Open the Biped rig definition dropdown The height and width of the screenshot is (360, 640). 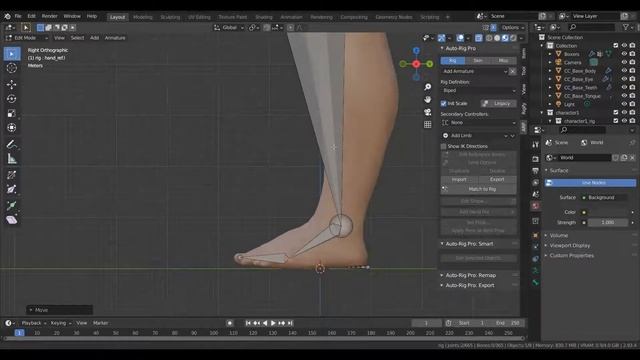[478, 91]
